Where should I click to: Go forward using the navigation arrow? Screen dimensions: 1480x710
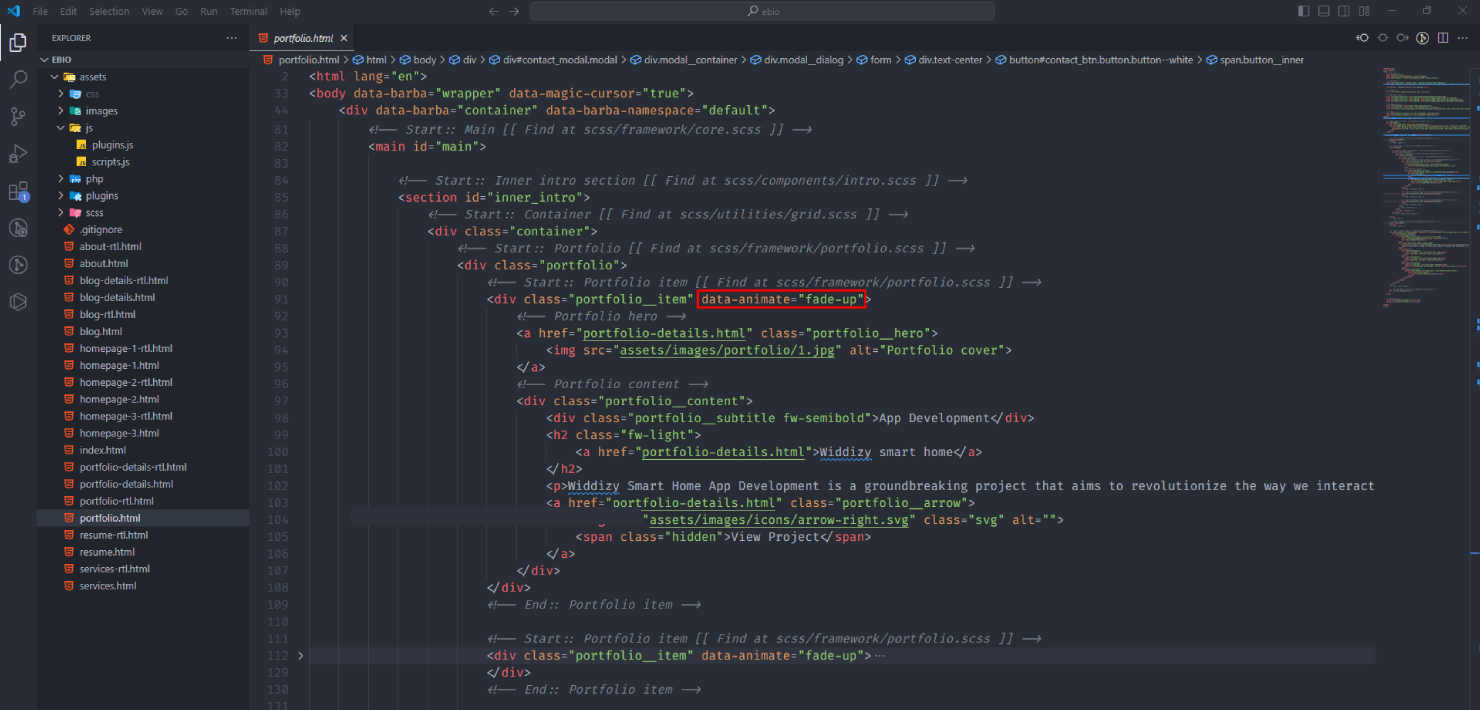pos(514,11)
